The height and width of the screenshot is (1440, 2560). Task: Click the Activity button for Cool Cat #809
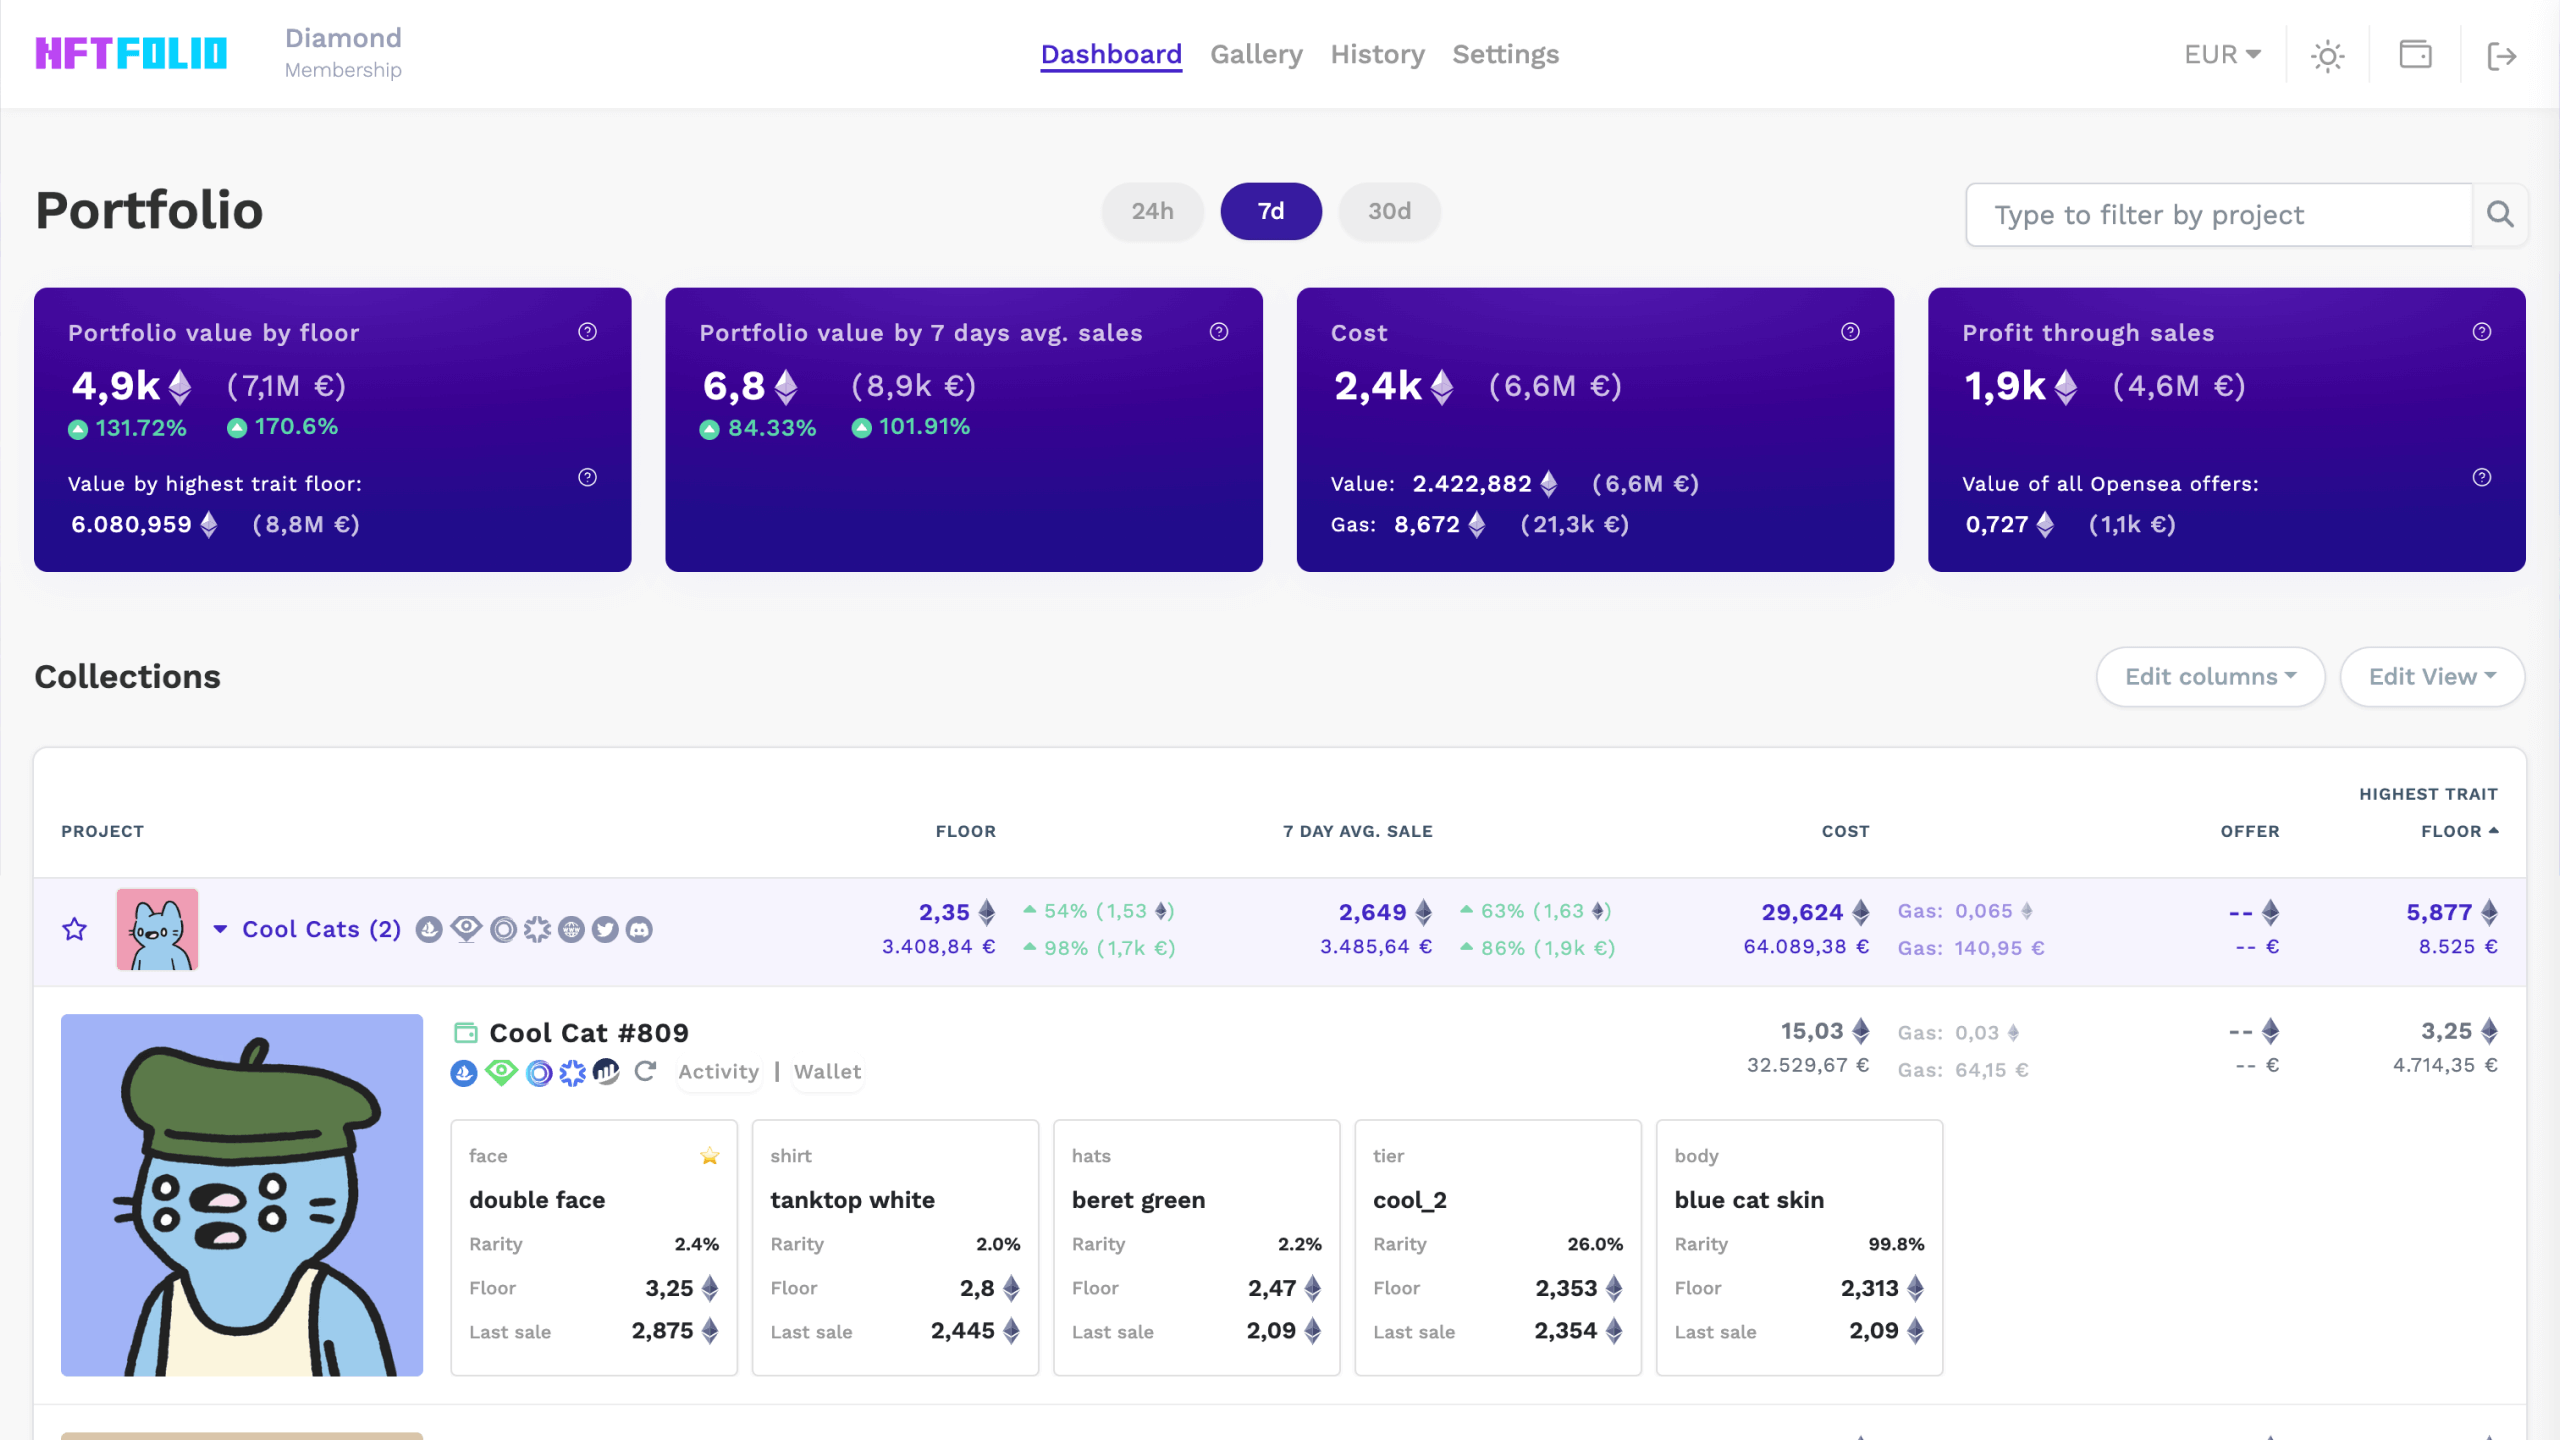click(718, 1071)
